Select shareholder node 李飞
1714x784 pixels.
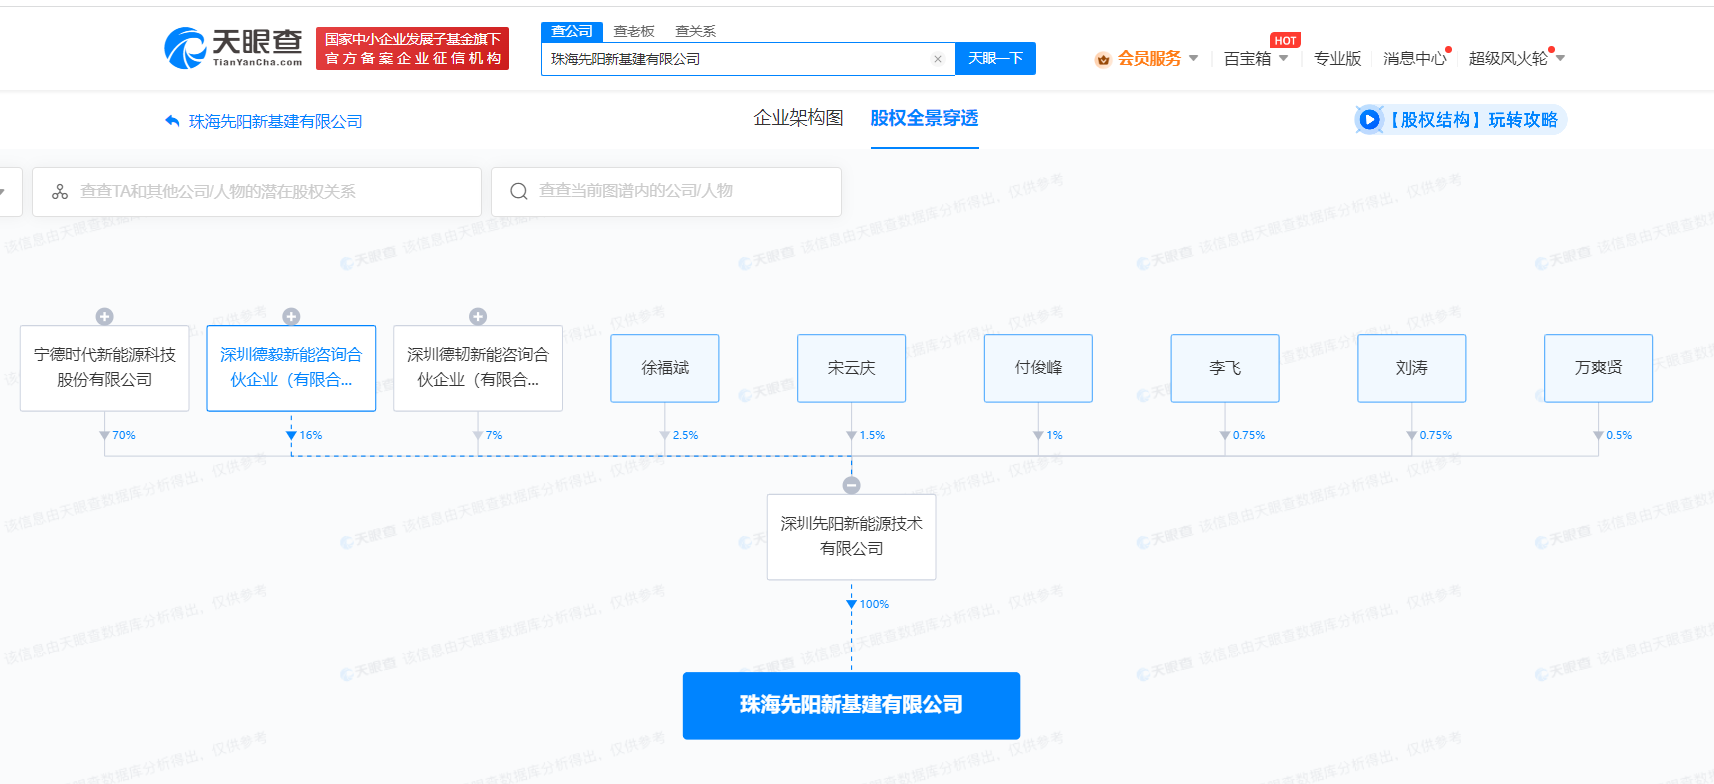(x=1225, y=368)
